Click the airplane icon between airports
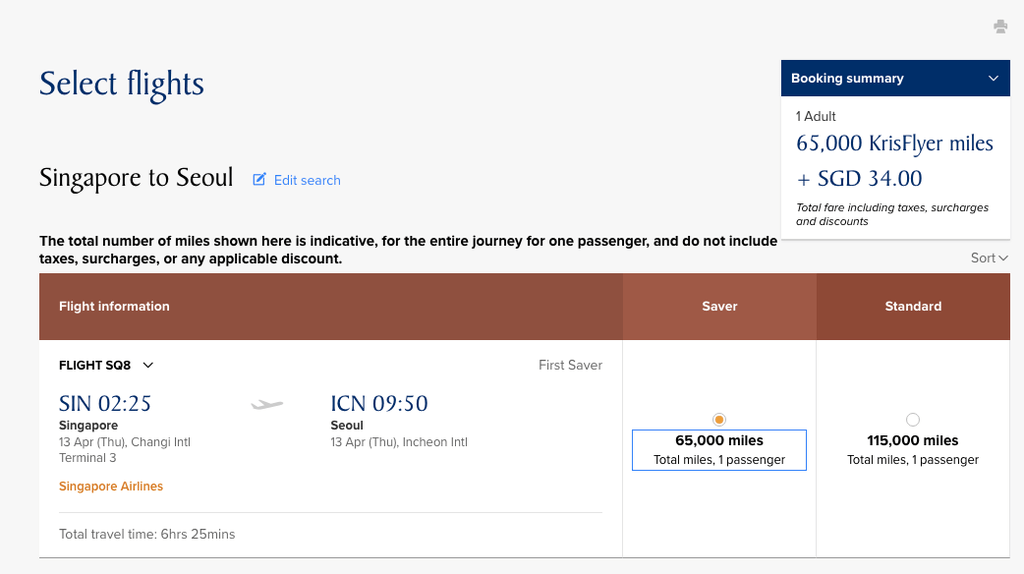The image size is (1024, 574). click(267, 405)
